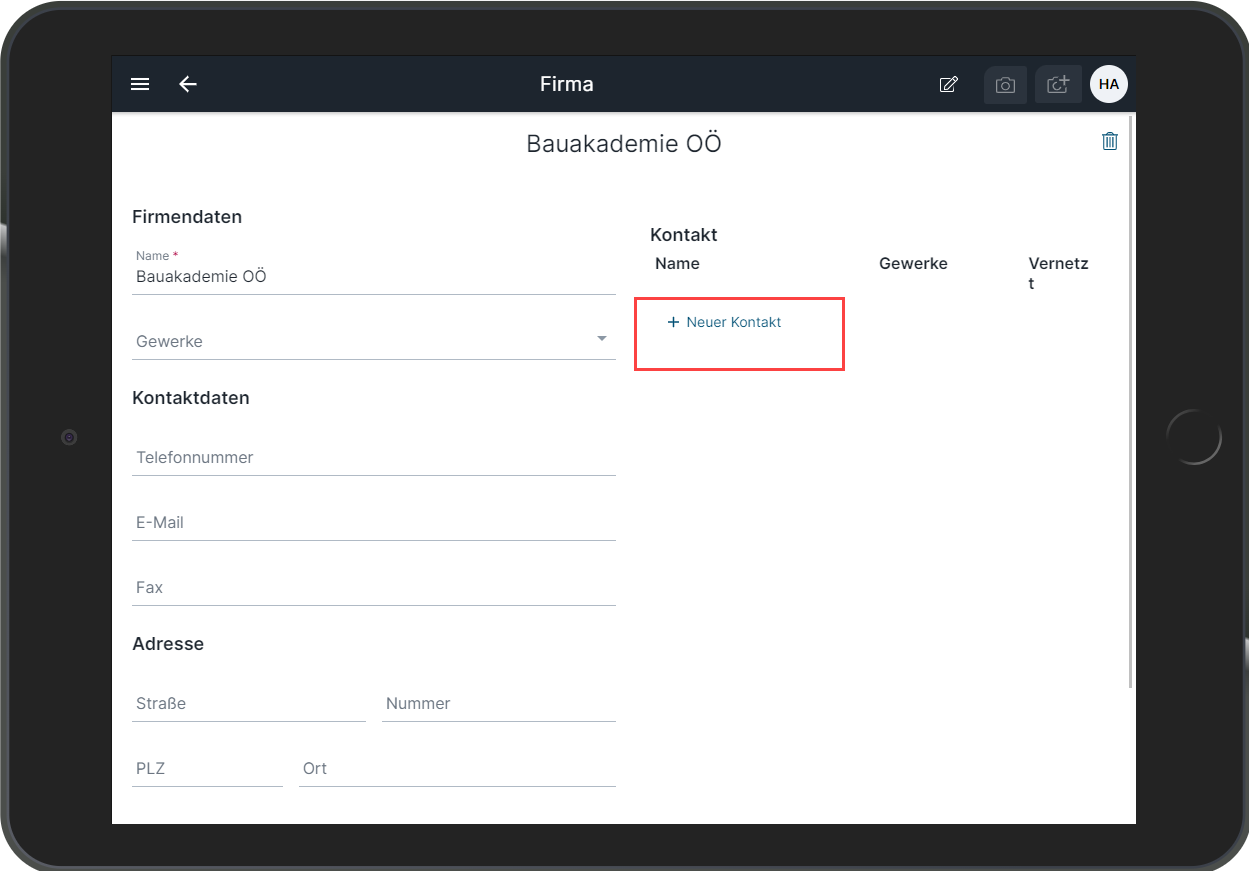The image size is (1249, 871).
Task: Open the camera photo icon
Action: [x=1005, y=85]
